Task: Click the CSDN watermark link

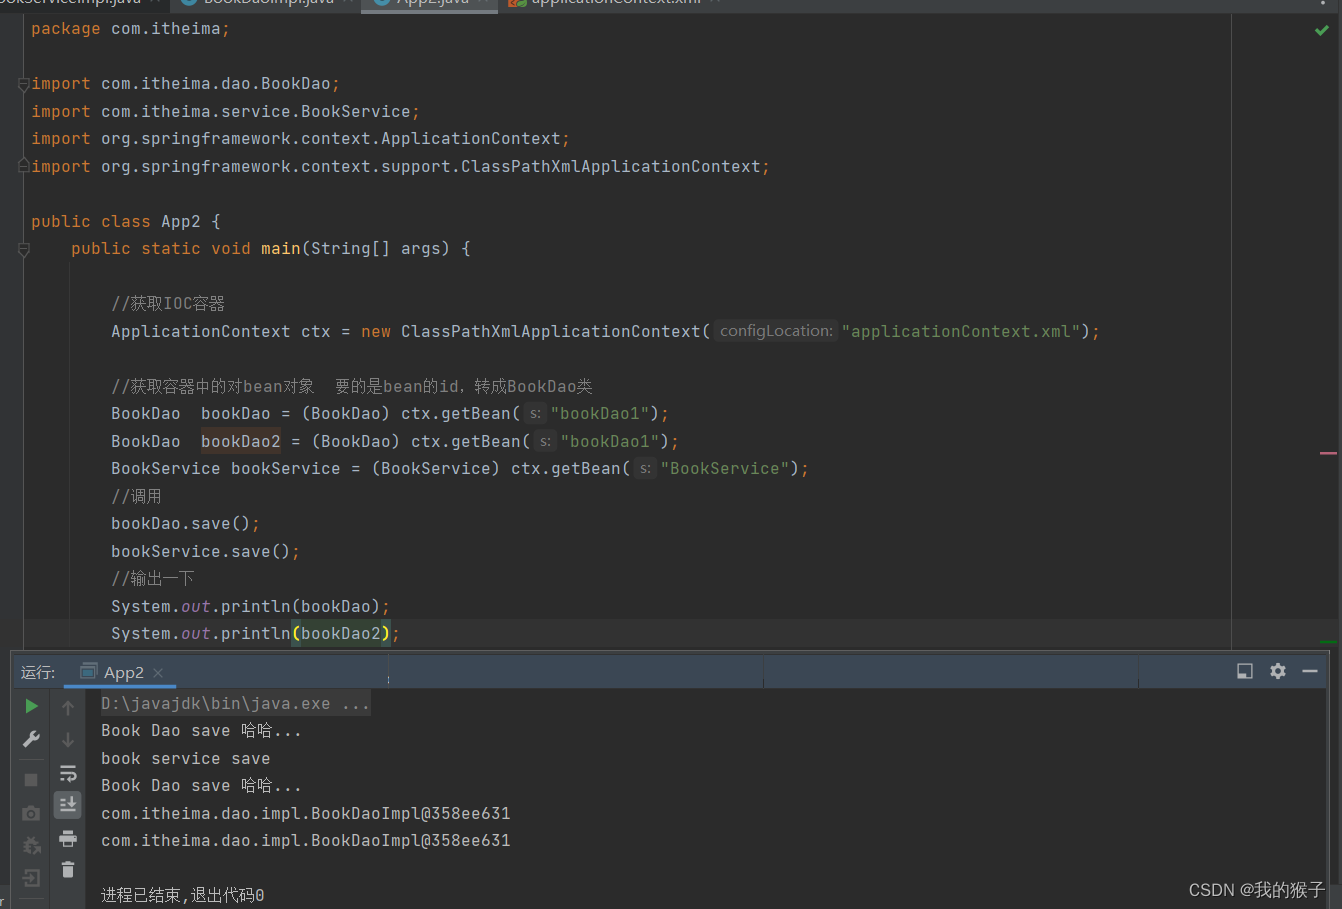Action: [1254, 889]
